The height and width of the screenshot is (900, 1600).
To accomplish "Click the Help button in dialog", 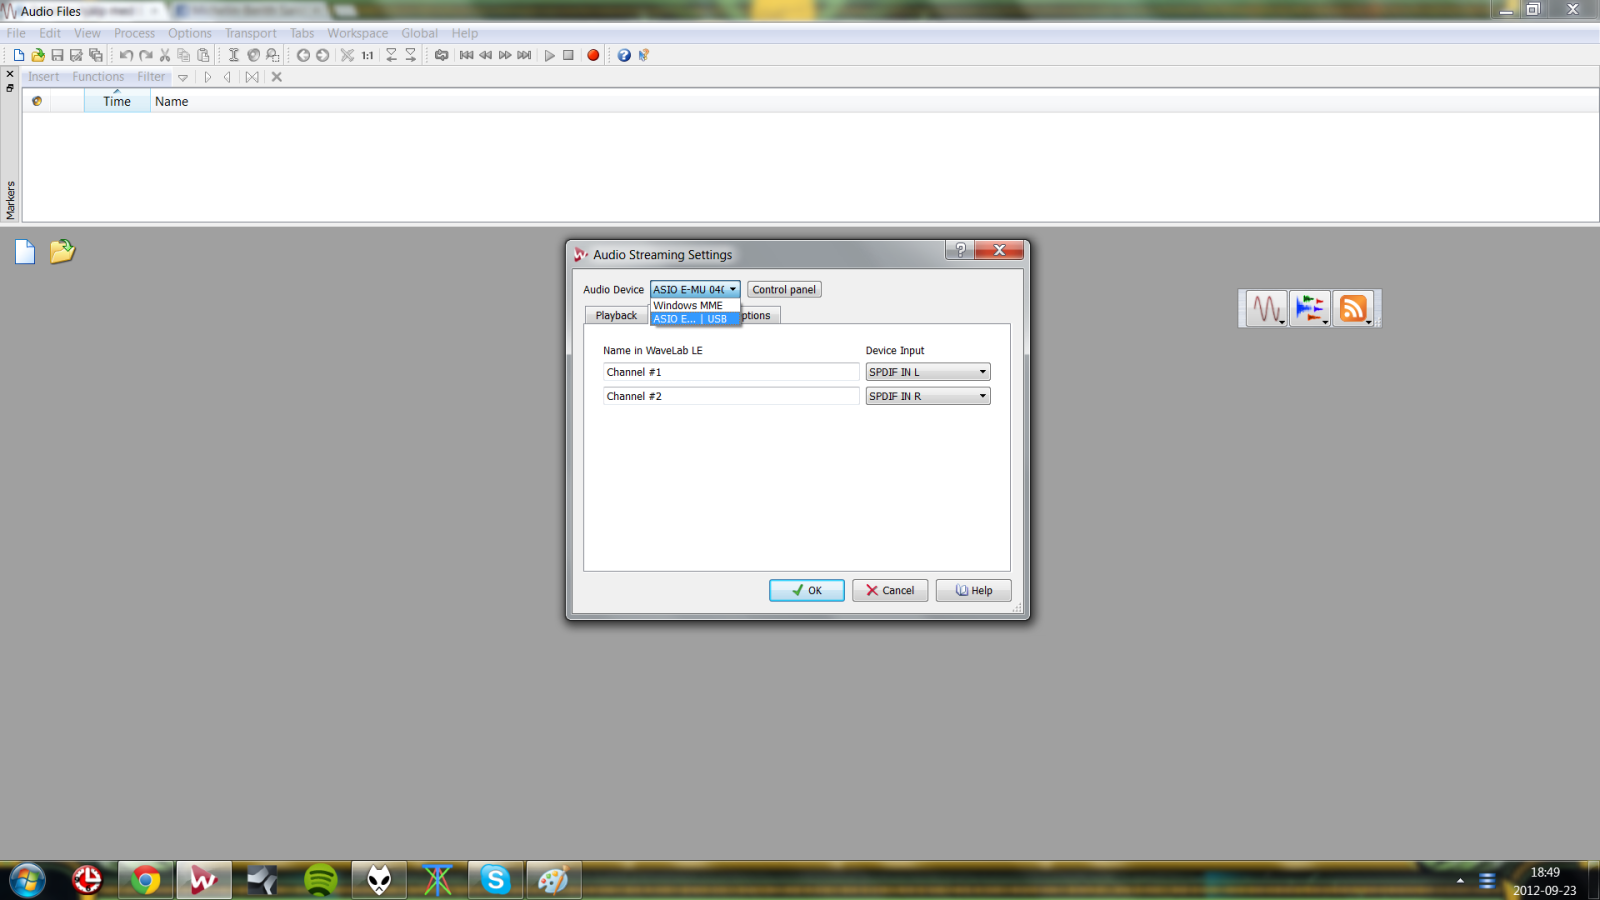I will [x=974, y=591].
